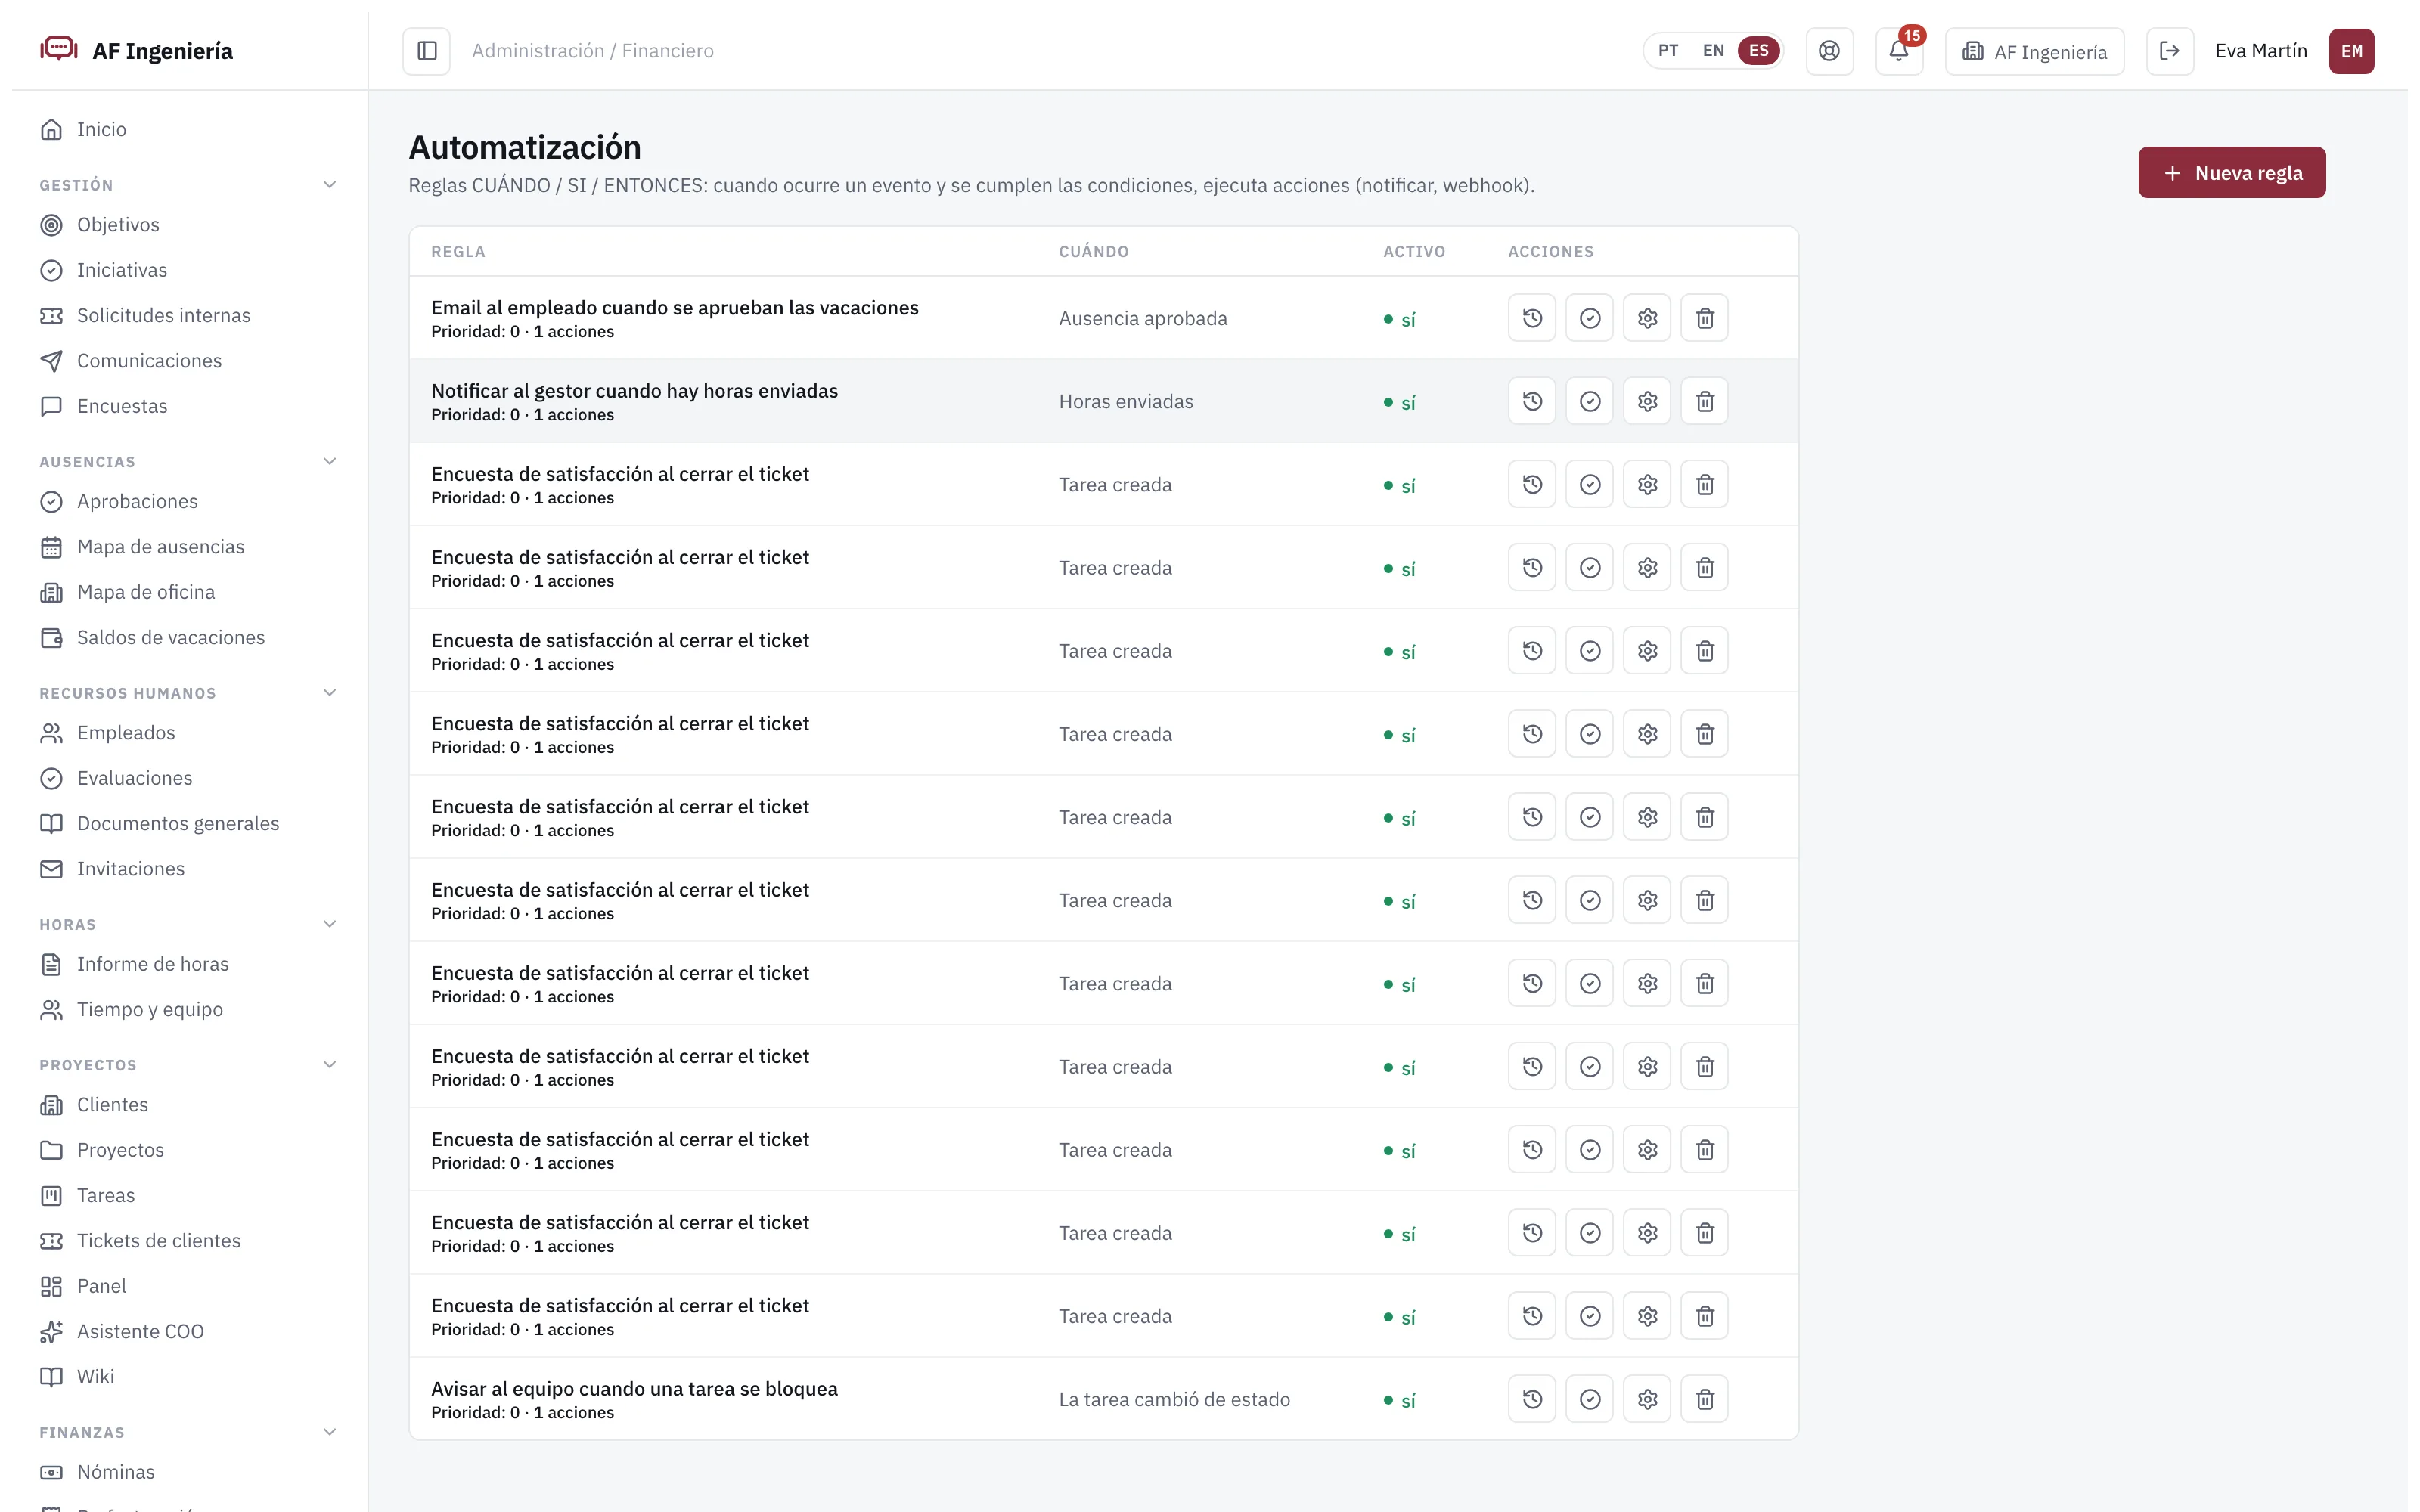This screenshot has width=2420, height=1512.
Task: Open settings for Avisar al equipo rule
Action: [x=1648, y=1399]
